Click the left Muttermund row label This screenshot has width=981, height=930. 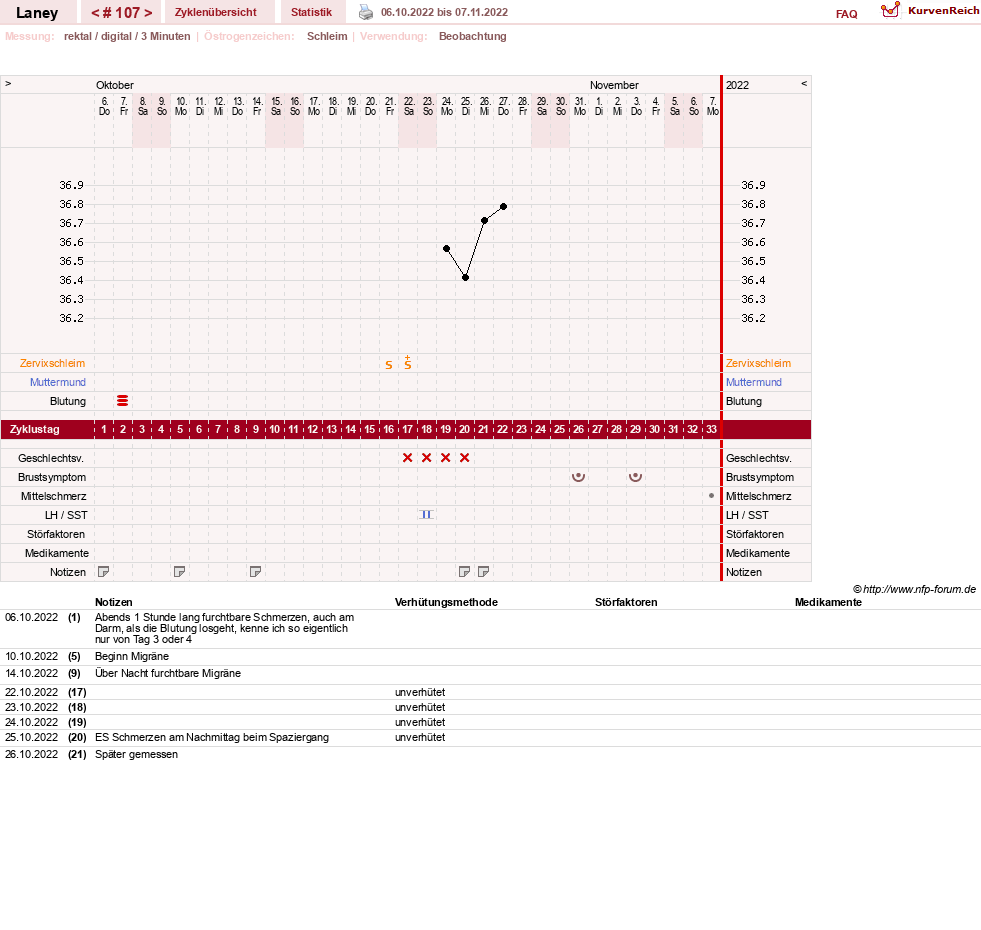point(58,382)
